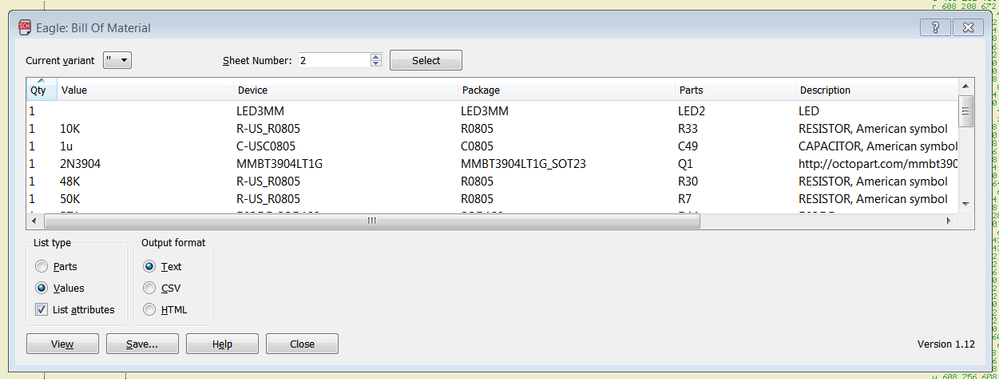999x379 pixels.
Task: Sort by the Device column header
Action: tap(346, 90)
